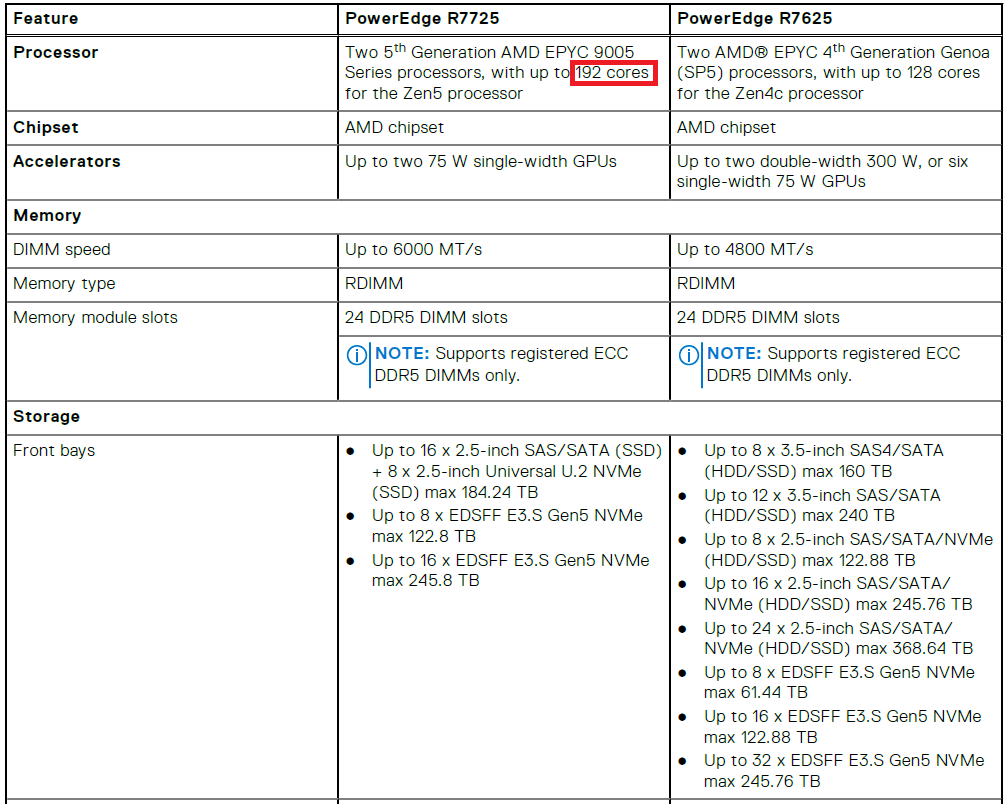Select the 'PowerEdge R7725' column header
The height and width of the screenshot is (804, 1006).
pos(422,18)
